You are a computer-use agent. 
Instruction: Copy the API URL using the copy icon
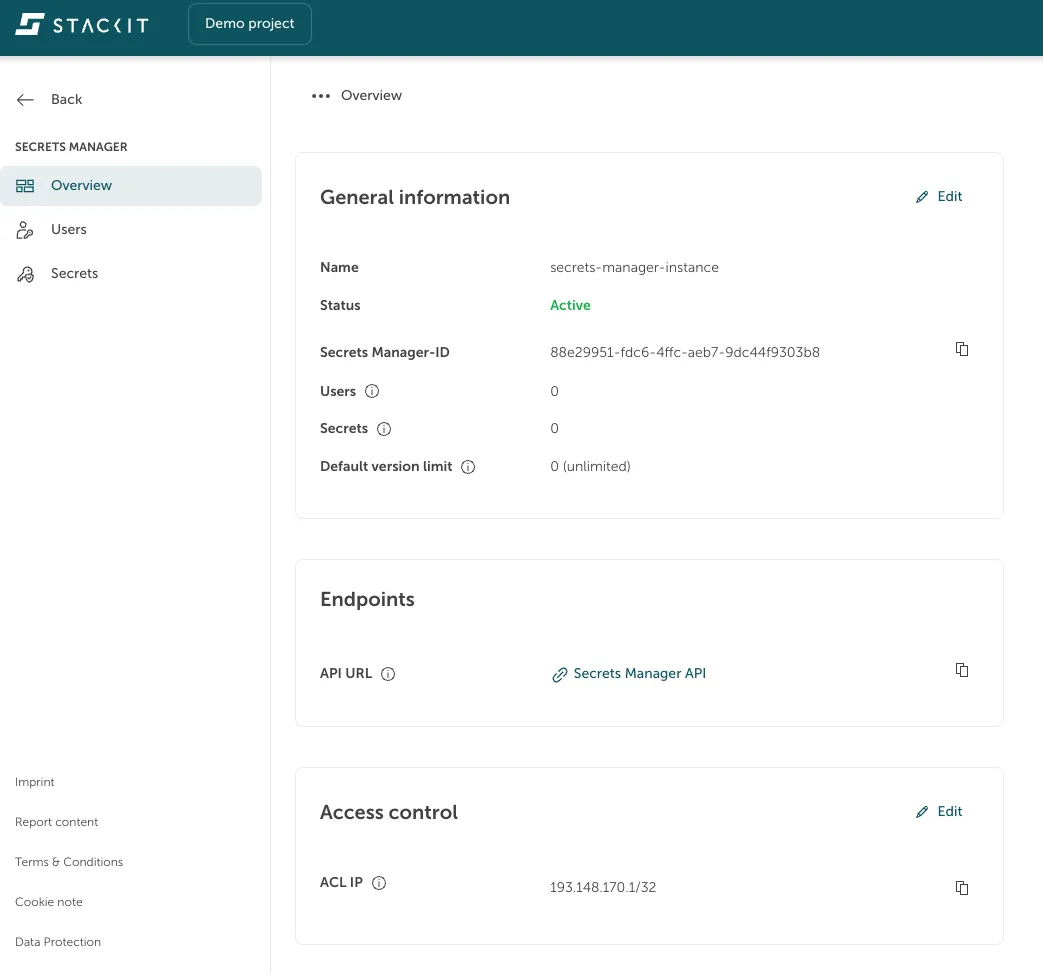coord(961,670)
